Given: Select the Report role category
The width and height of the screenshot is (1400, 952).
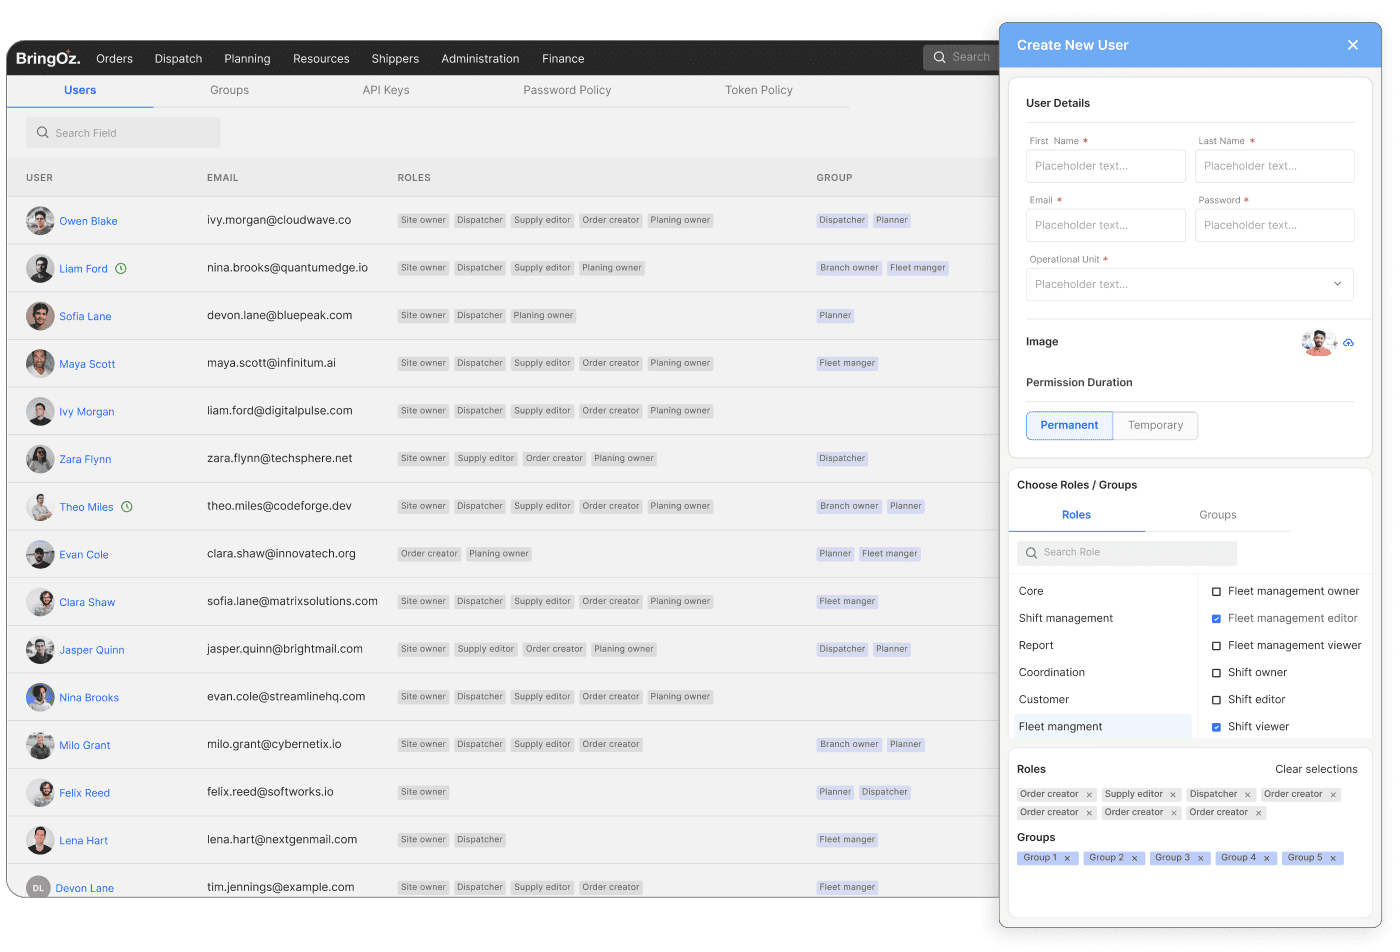Looking at the screenshot, I should click(x=1036, y=645).
